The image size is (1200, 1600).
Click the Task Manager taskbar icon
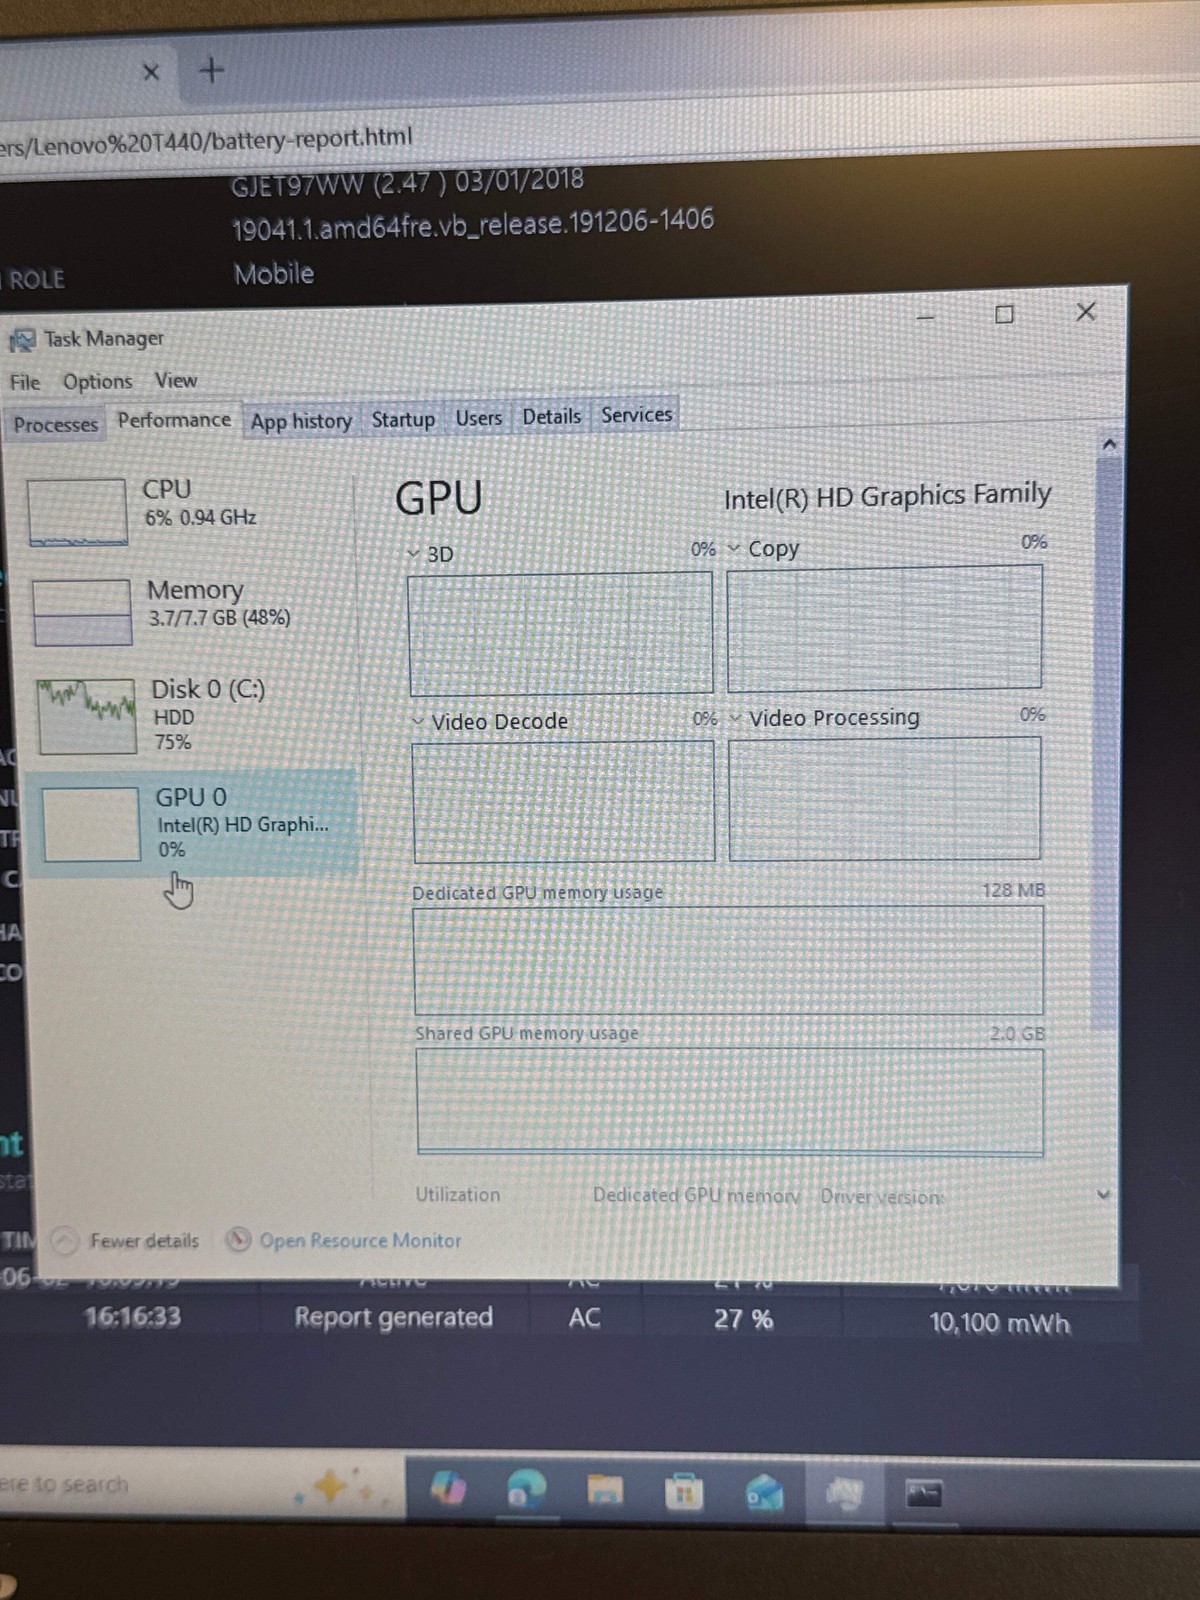845,1495
